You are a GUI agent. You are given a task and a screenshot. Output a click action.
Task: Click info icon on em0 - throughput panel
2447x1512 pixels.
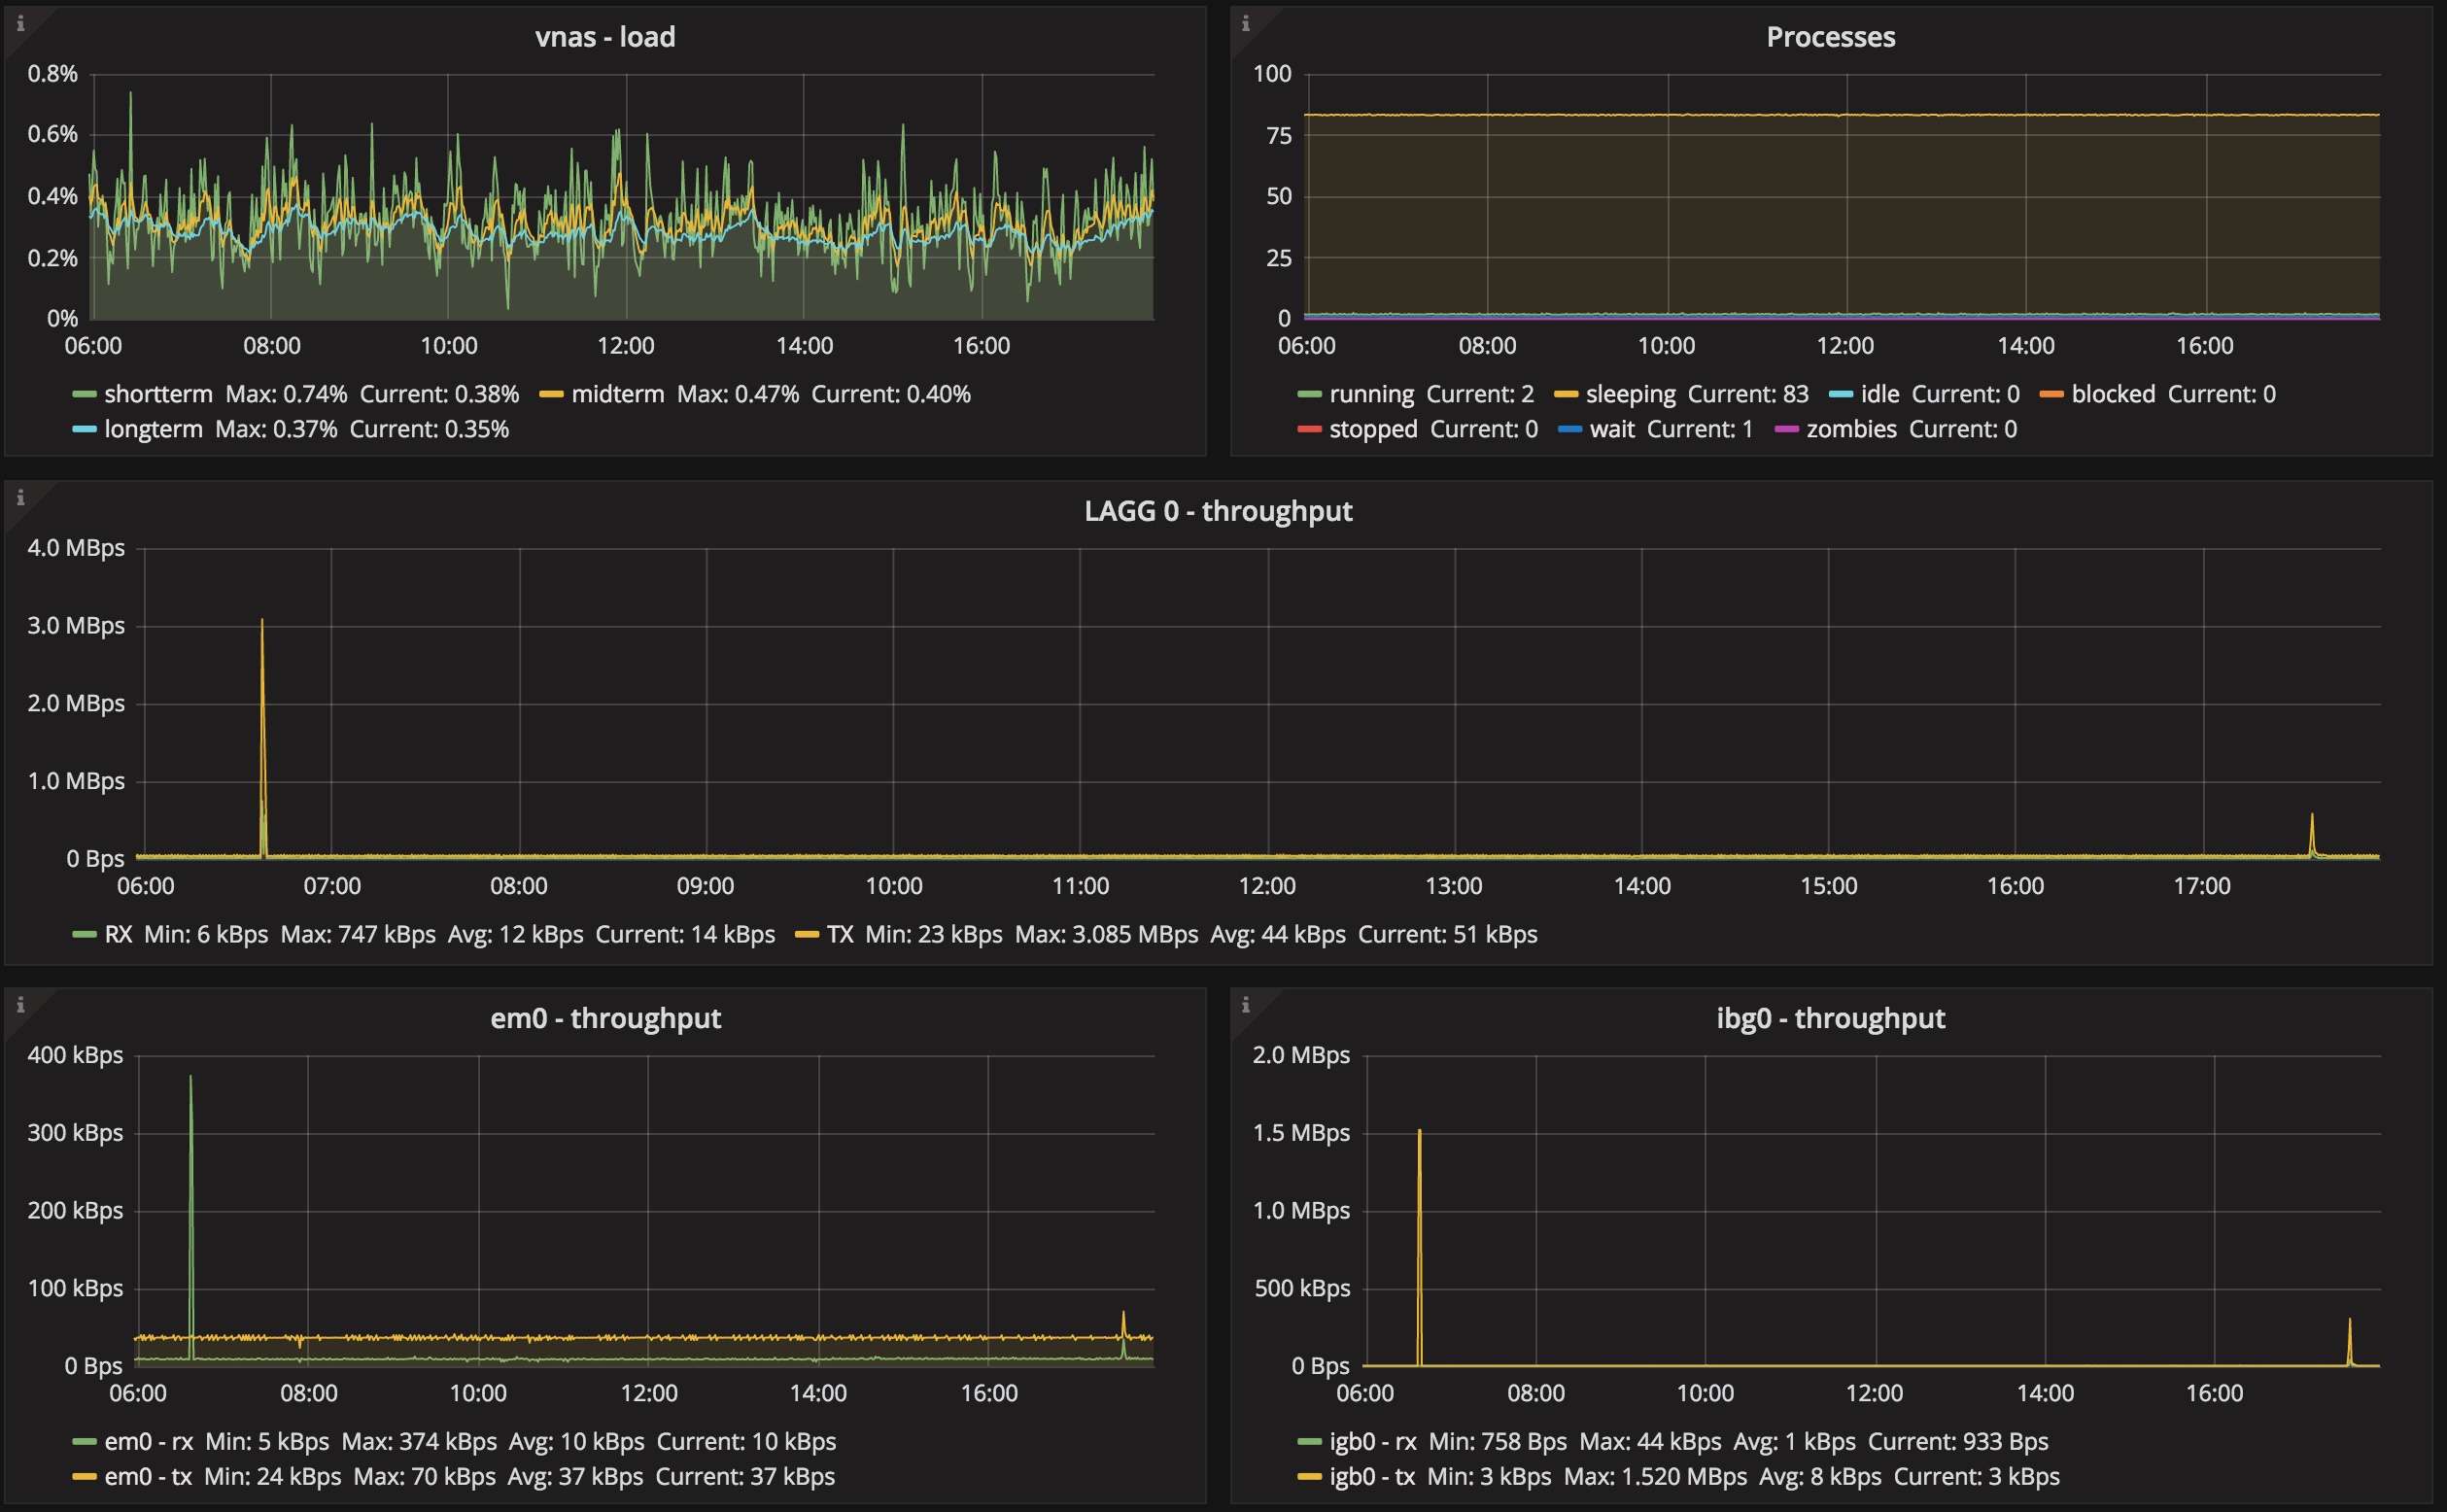[20, 1004]
